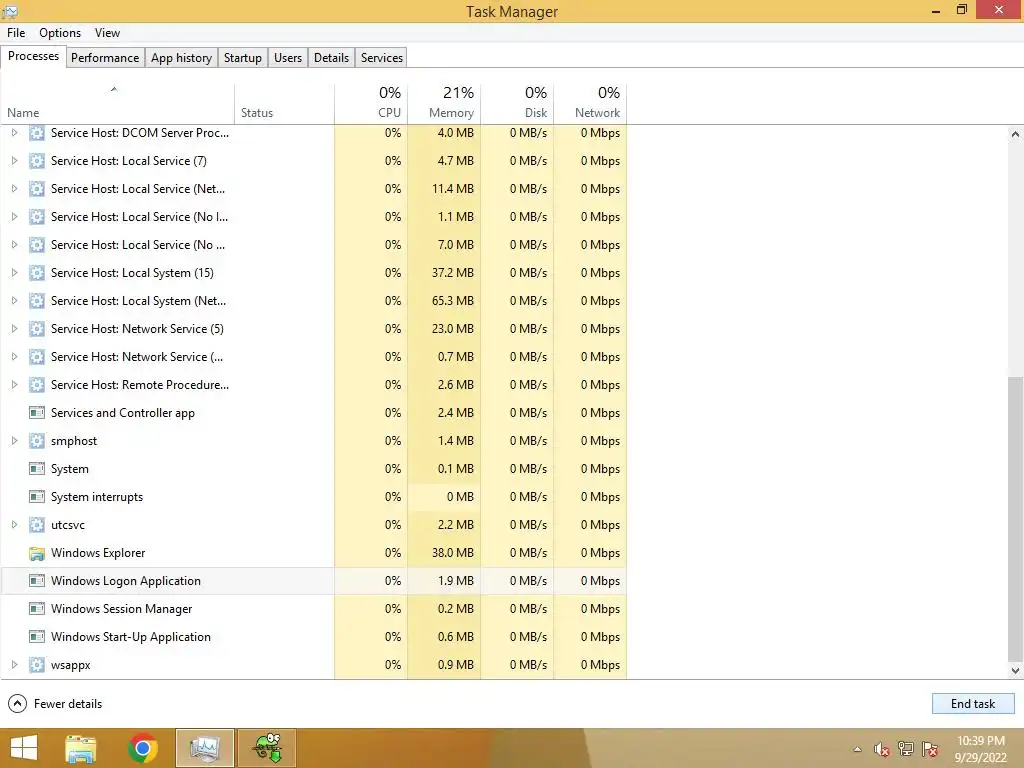Click the network status tray icon
Image resolution: width=1024 pixels, height=768 pixels.
pyautogui.click(x=906, y=750)
